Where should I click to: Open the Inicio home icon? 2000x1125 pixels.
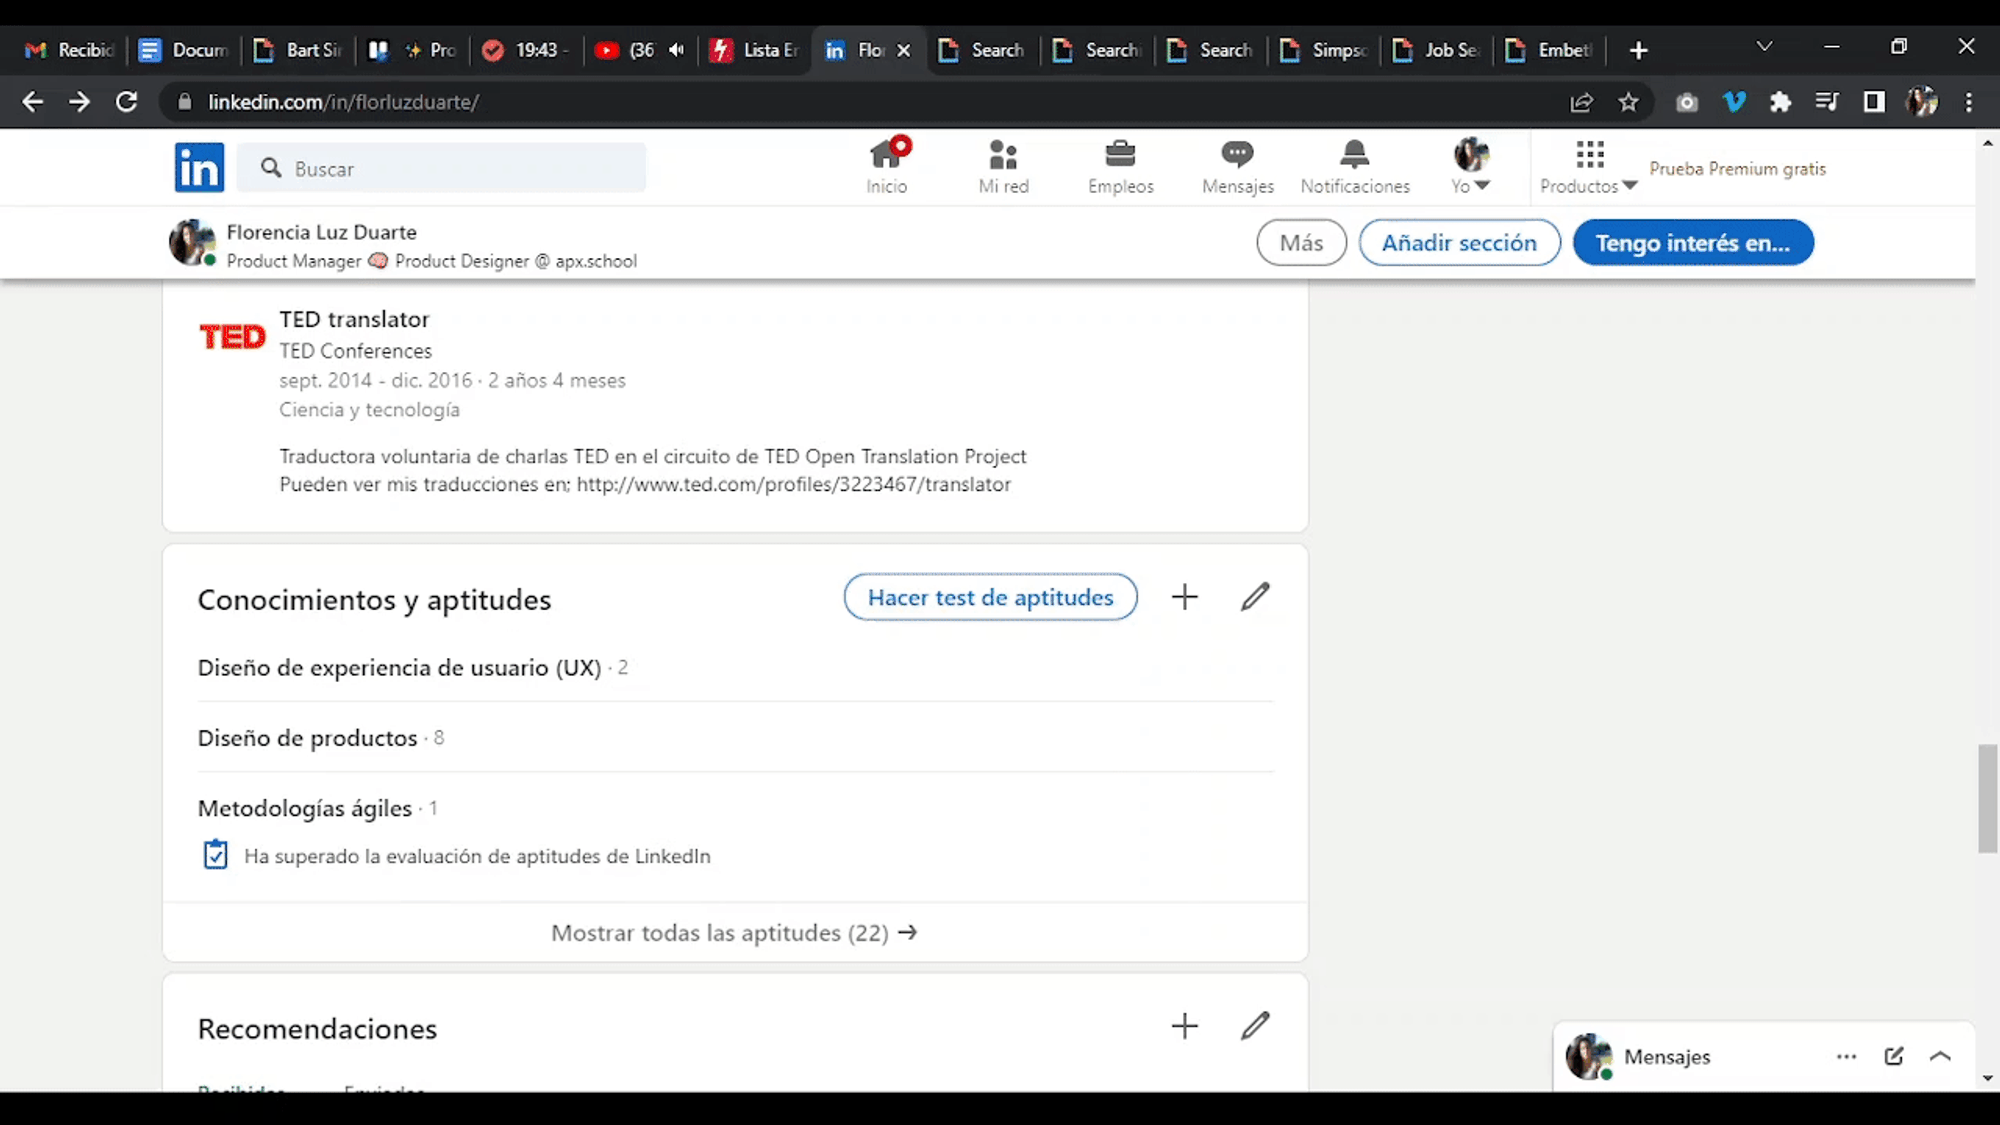click(x=886, y=155)
